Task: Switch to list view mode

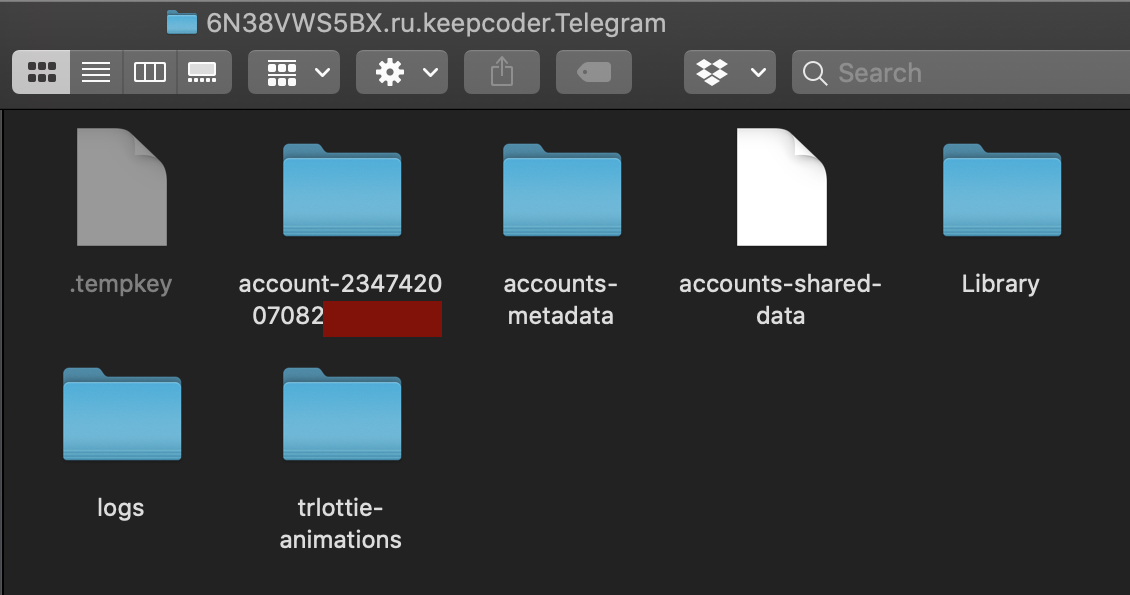Action: [96, 72]
